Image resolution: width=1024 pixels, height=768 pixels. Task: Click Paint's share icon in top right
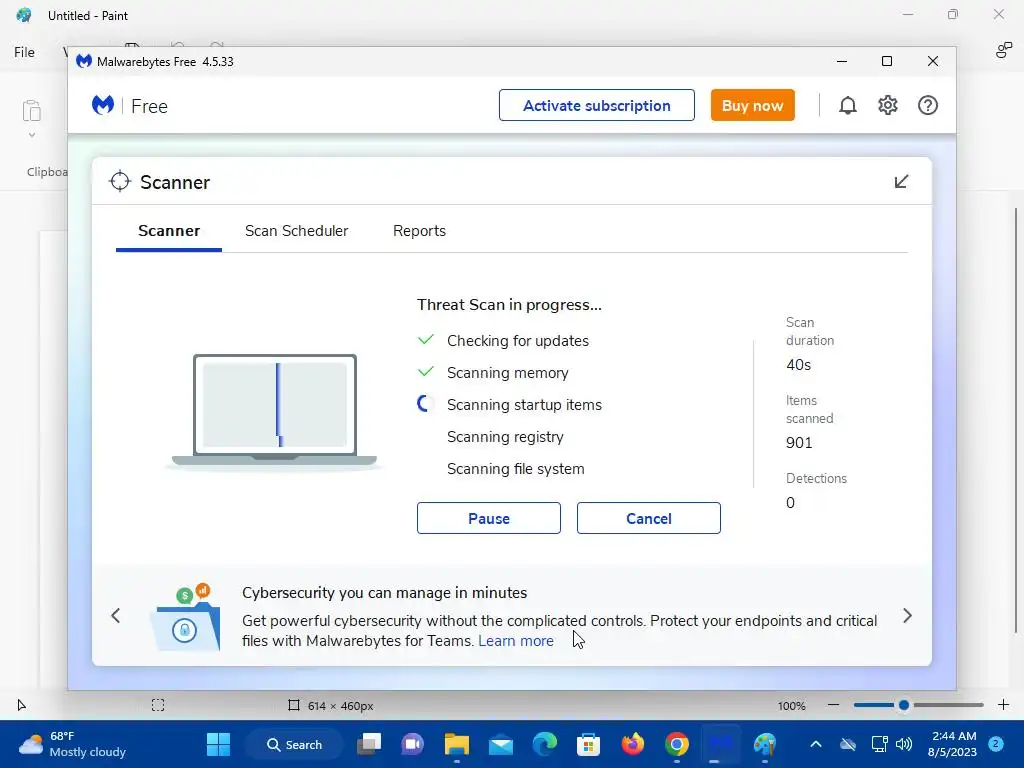(x=1003, y=50)
